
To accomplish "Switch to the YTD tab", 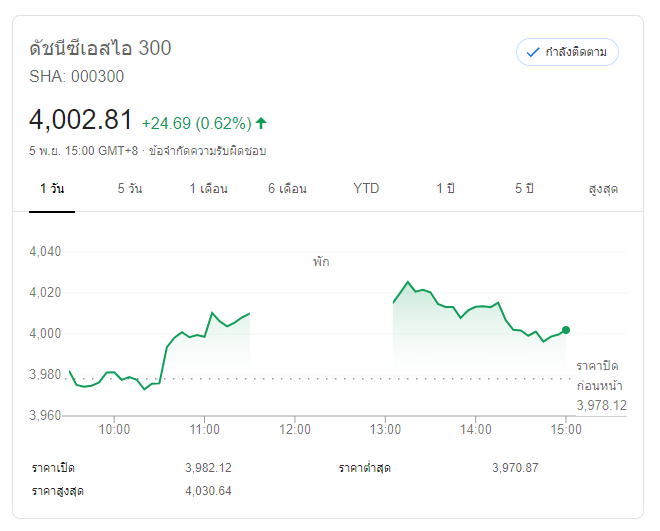I will pos(366,188).
